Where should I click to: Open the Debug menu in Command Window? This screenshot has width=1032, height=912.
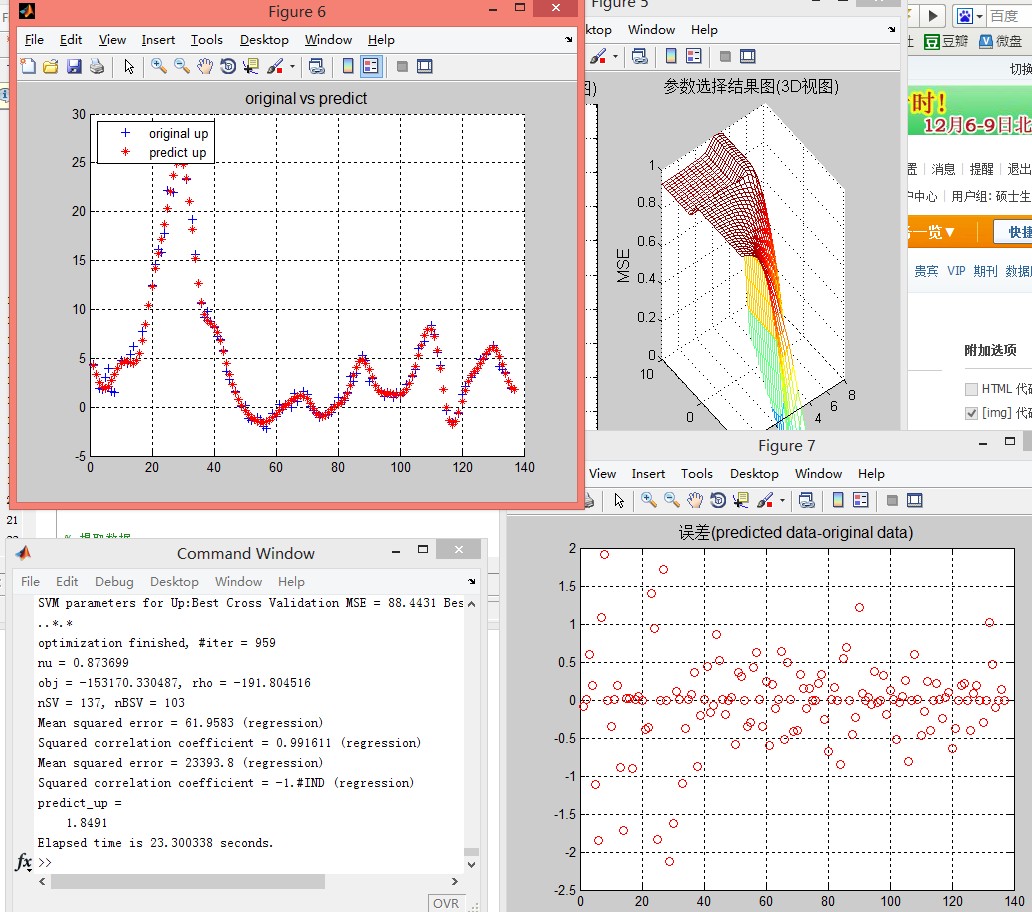[x=114, y=582]
